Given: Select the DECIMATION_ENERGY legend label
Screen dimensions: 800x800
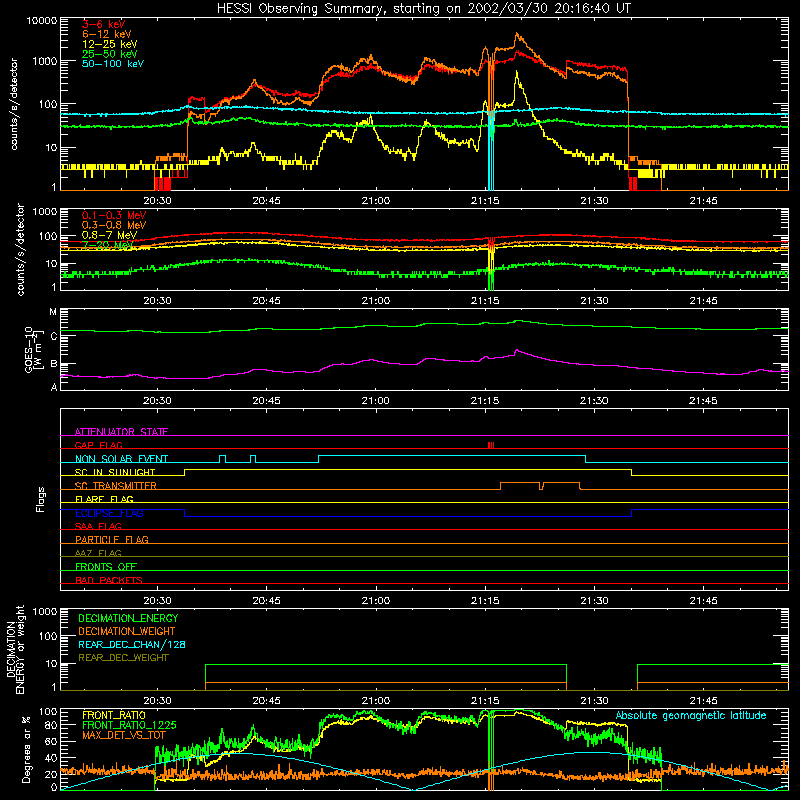Looking at the screenshot, I should 128,618.
